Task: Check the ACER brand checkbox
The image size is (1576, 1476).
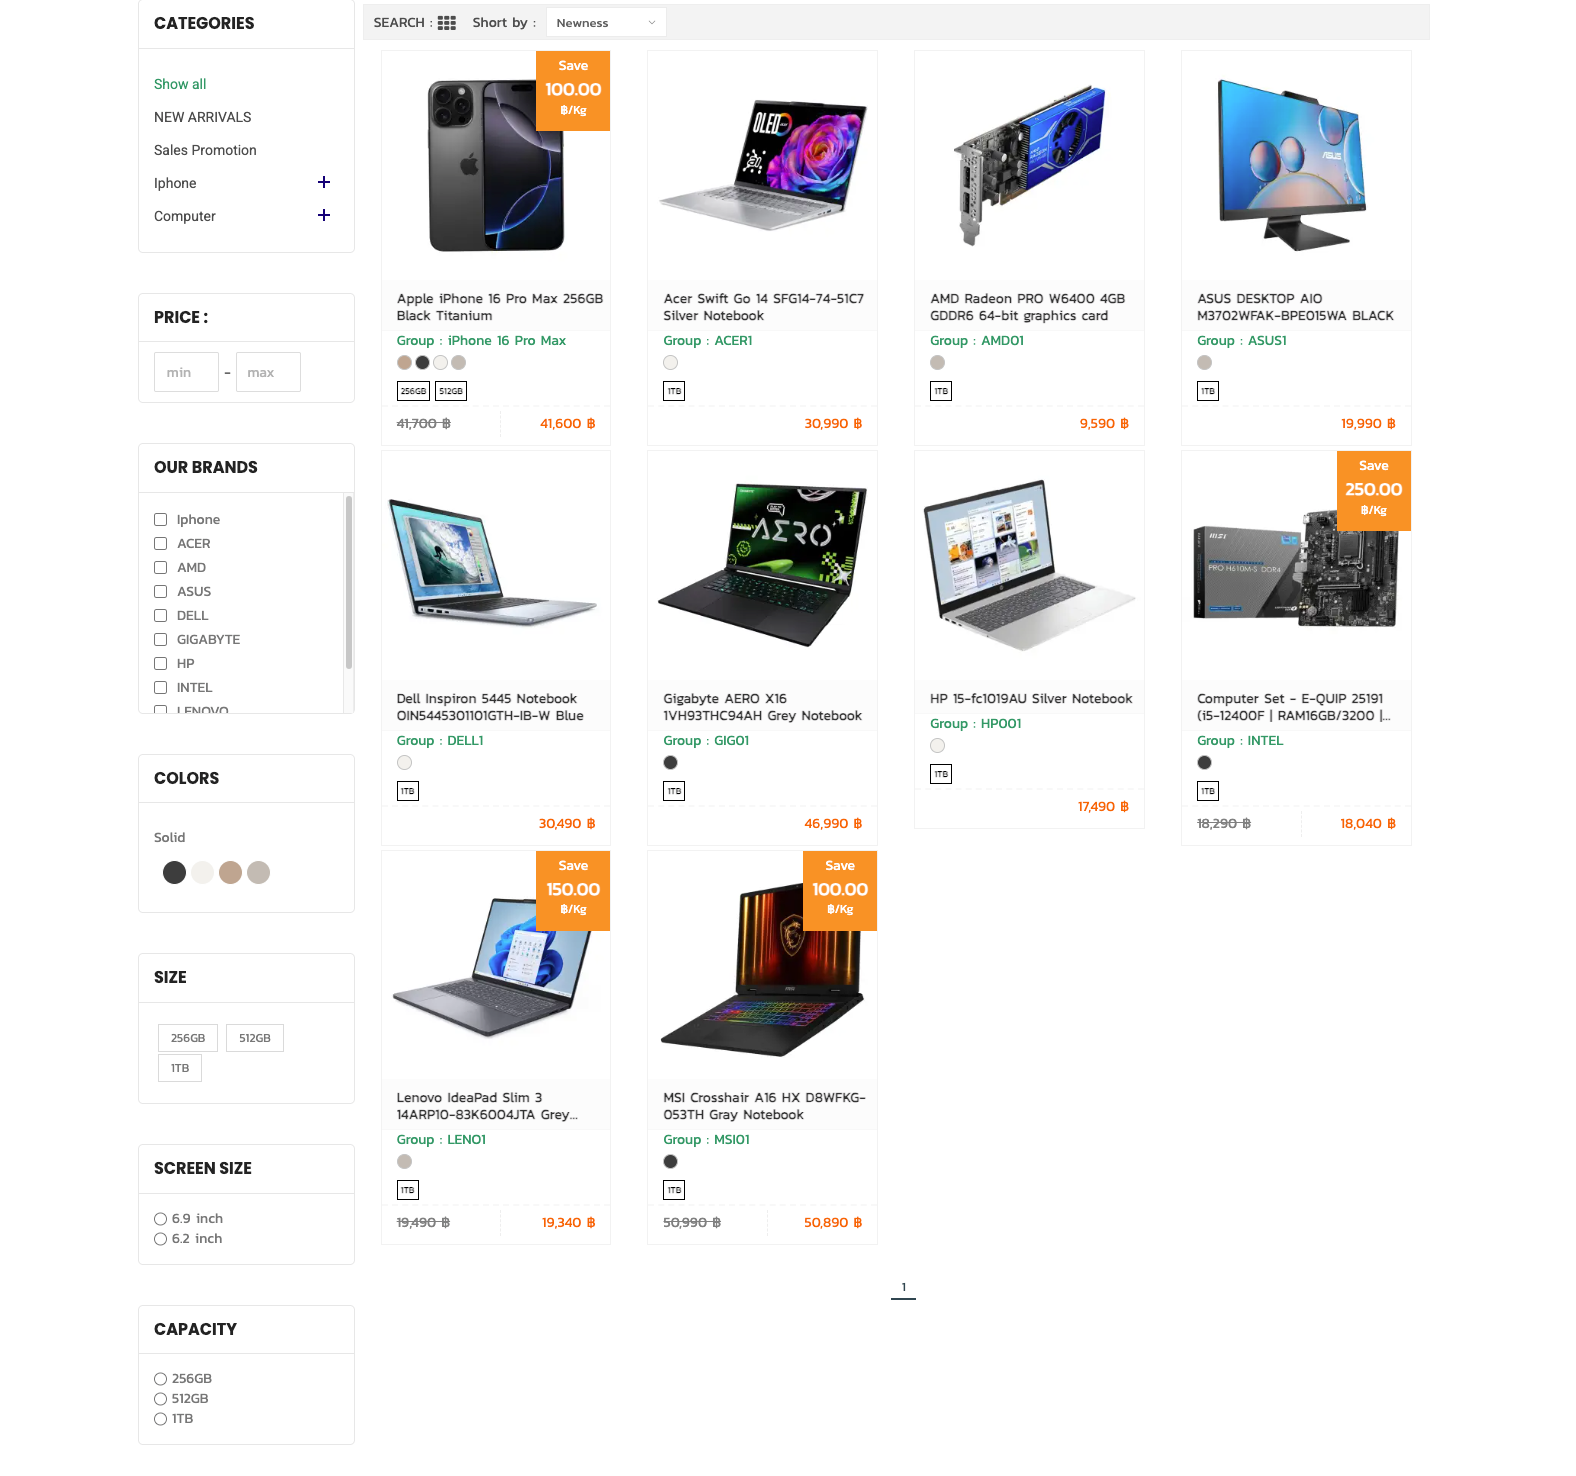Action: (x=160, y=544)
